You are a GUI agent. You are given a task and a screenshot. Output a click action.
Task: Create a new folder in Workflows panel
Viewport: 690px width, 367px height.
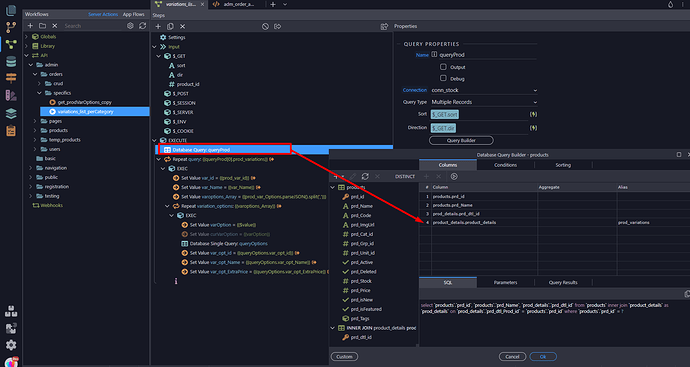pyautogui.click(x=42, y=26)
